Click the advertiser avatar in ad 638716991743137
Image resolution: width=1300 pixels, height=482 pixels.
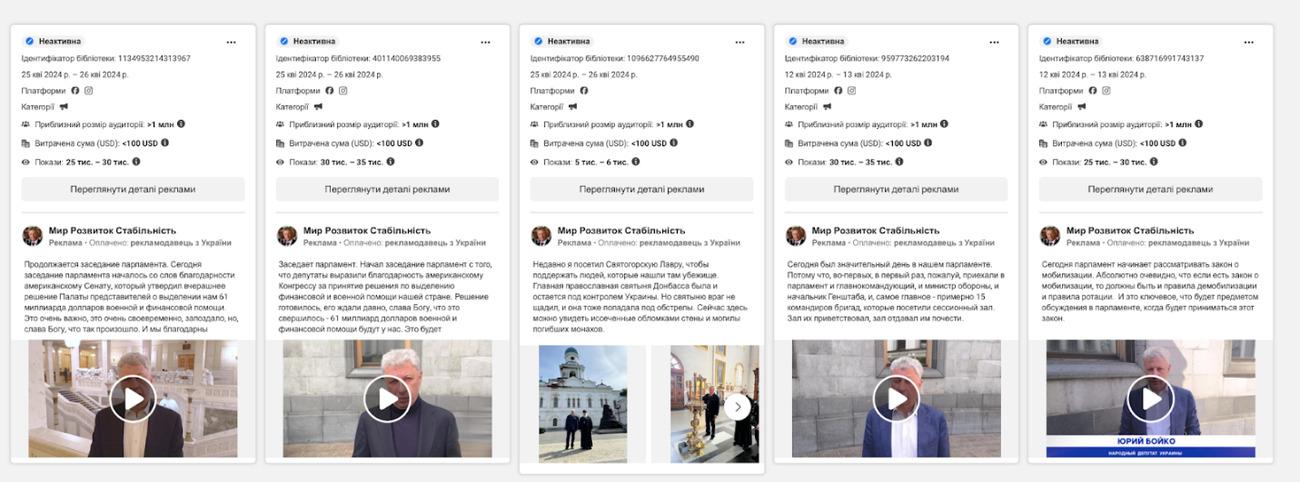1050,236
